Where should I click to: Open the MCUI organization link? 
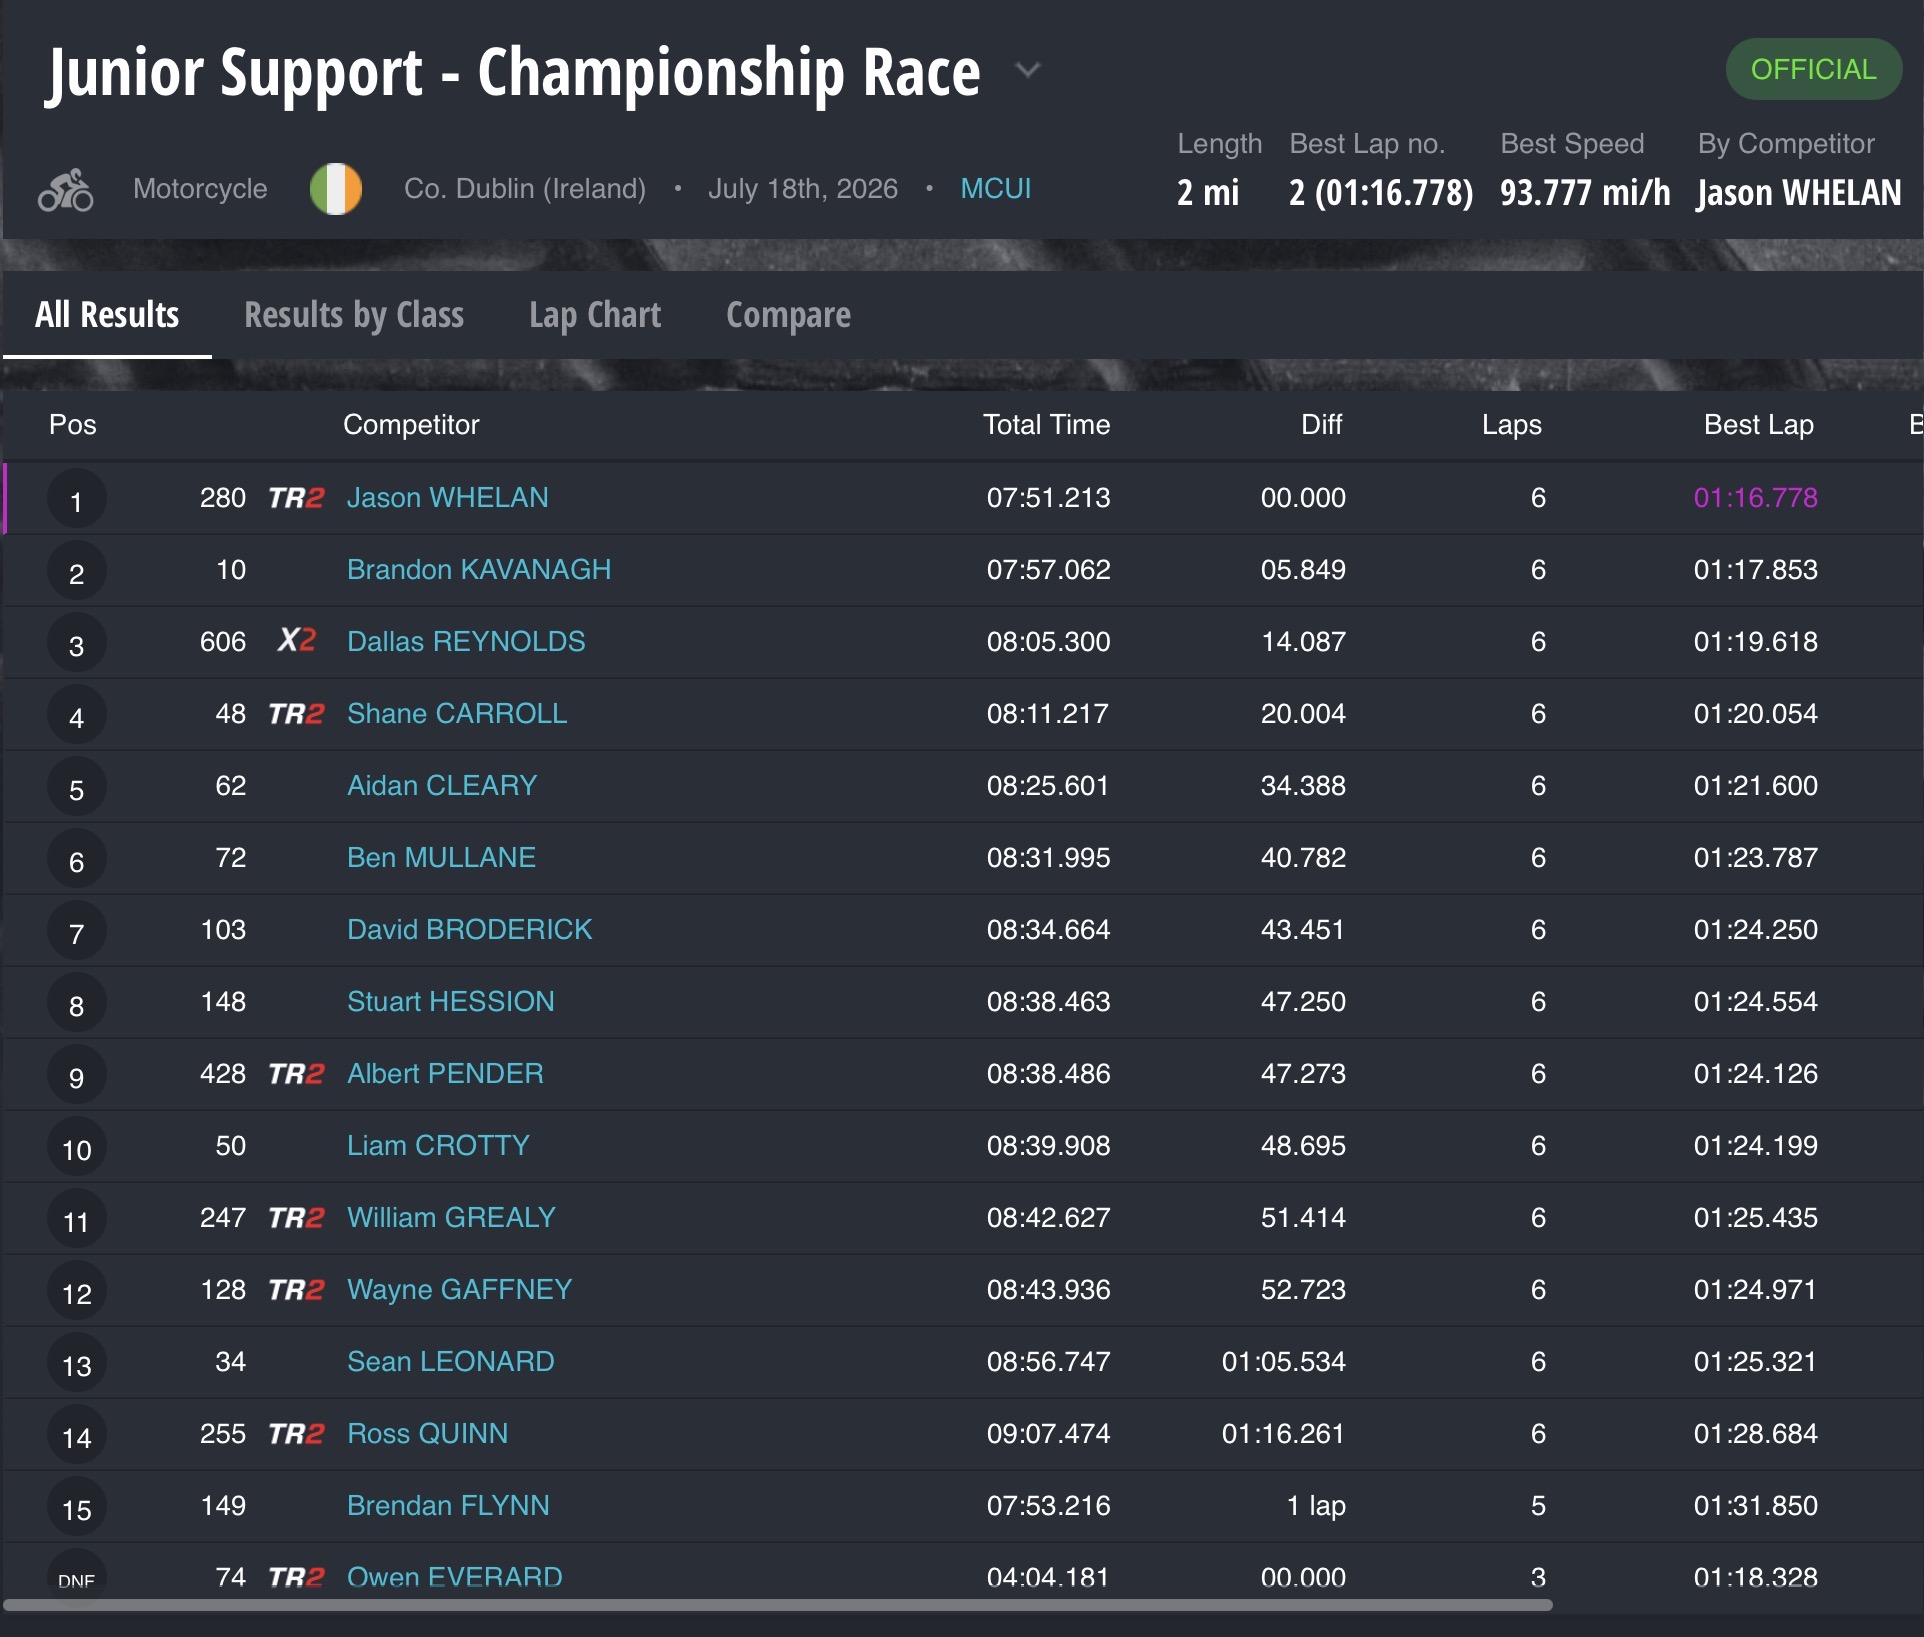click(x=996, y=189)
